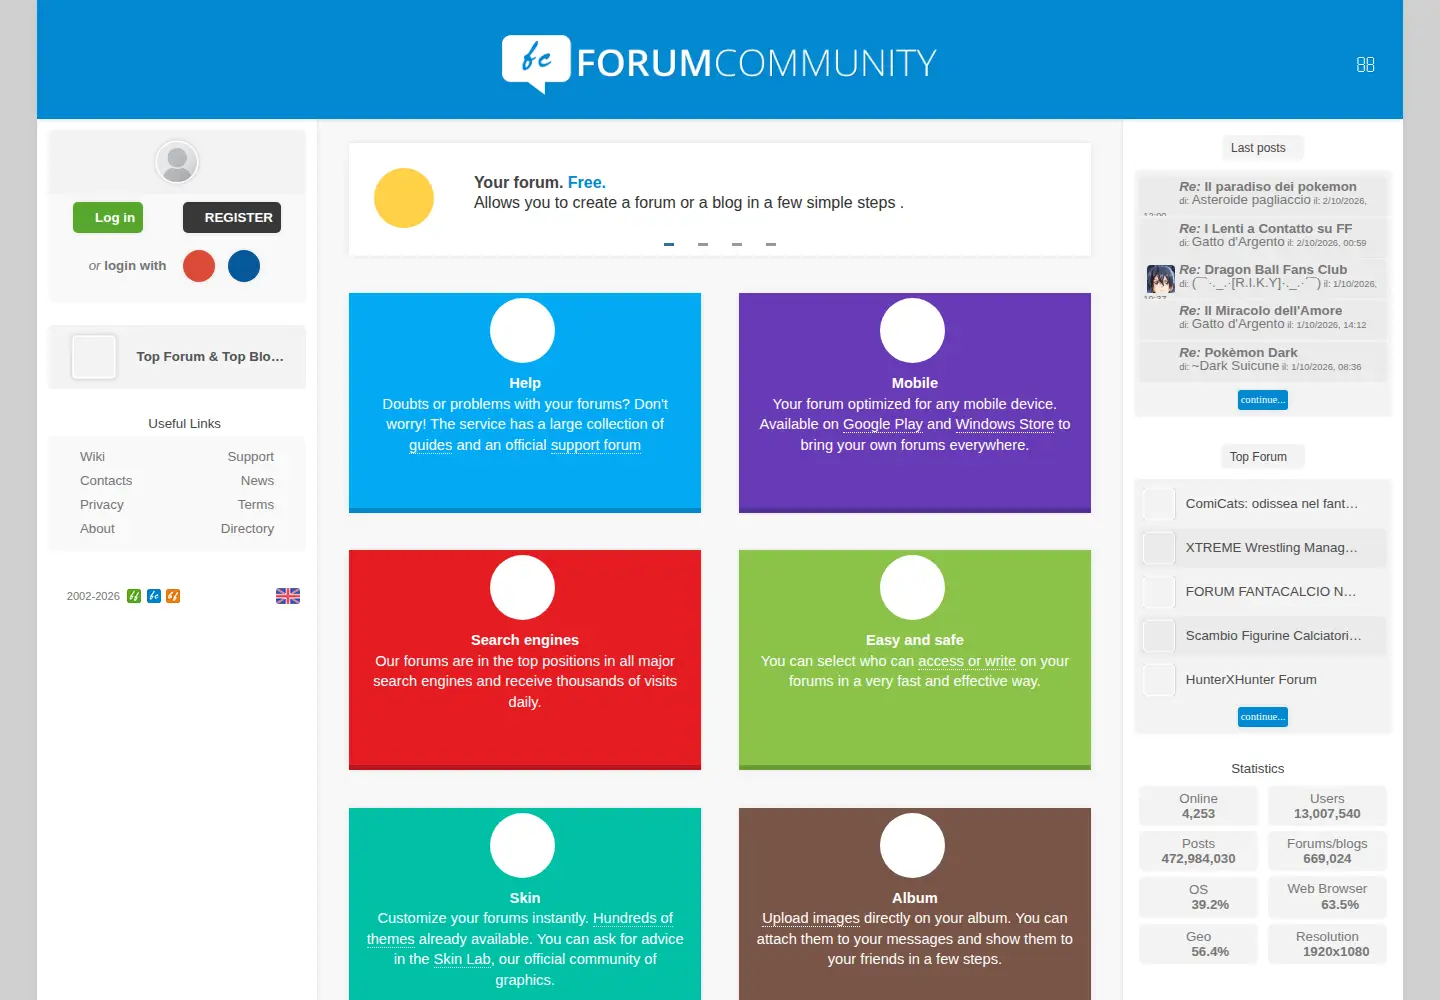The image size is (1440, 1000).
Task: Open the Wiki link
Action: click(x=92, y=456)
